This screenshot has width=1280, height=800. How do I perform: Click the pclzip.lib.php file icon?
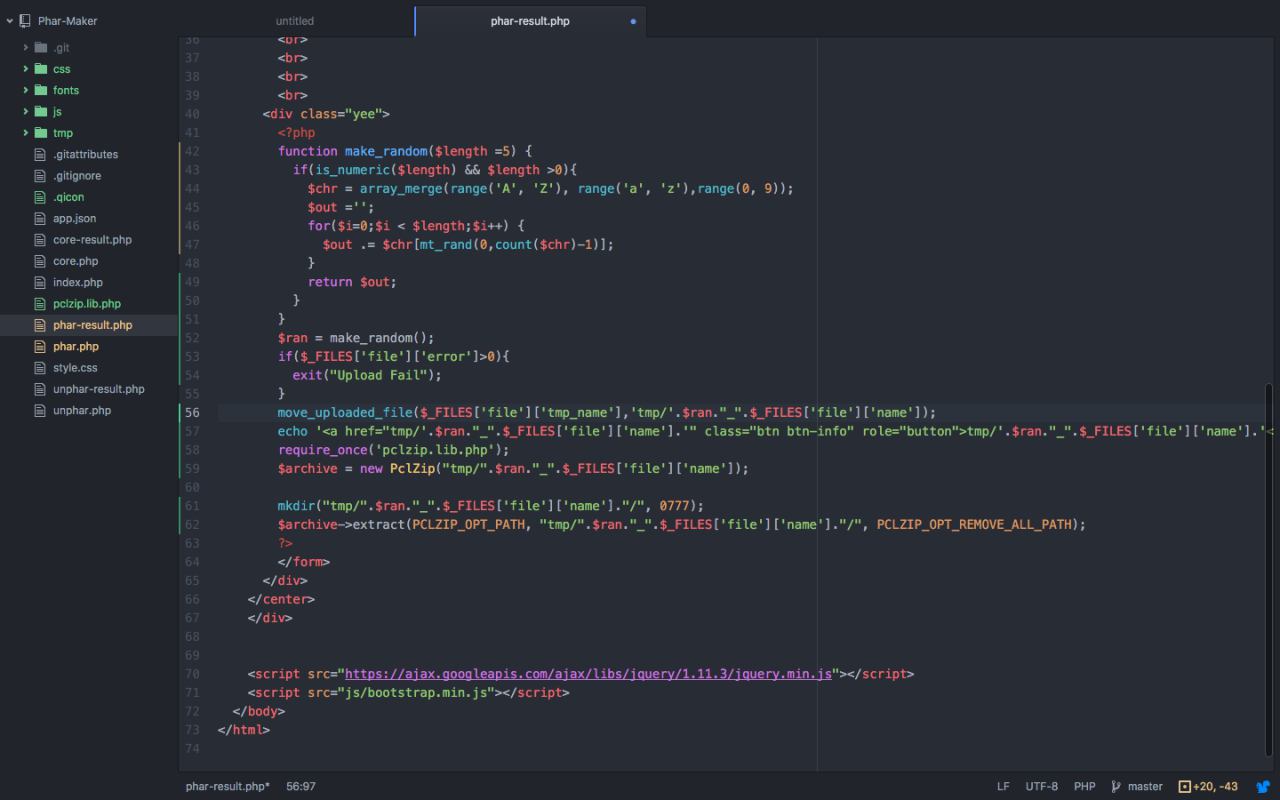click(x=41, y=304)
